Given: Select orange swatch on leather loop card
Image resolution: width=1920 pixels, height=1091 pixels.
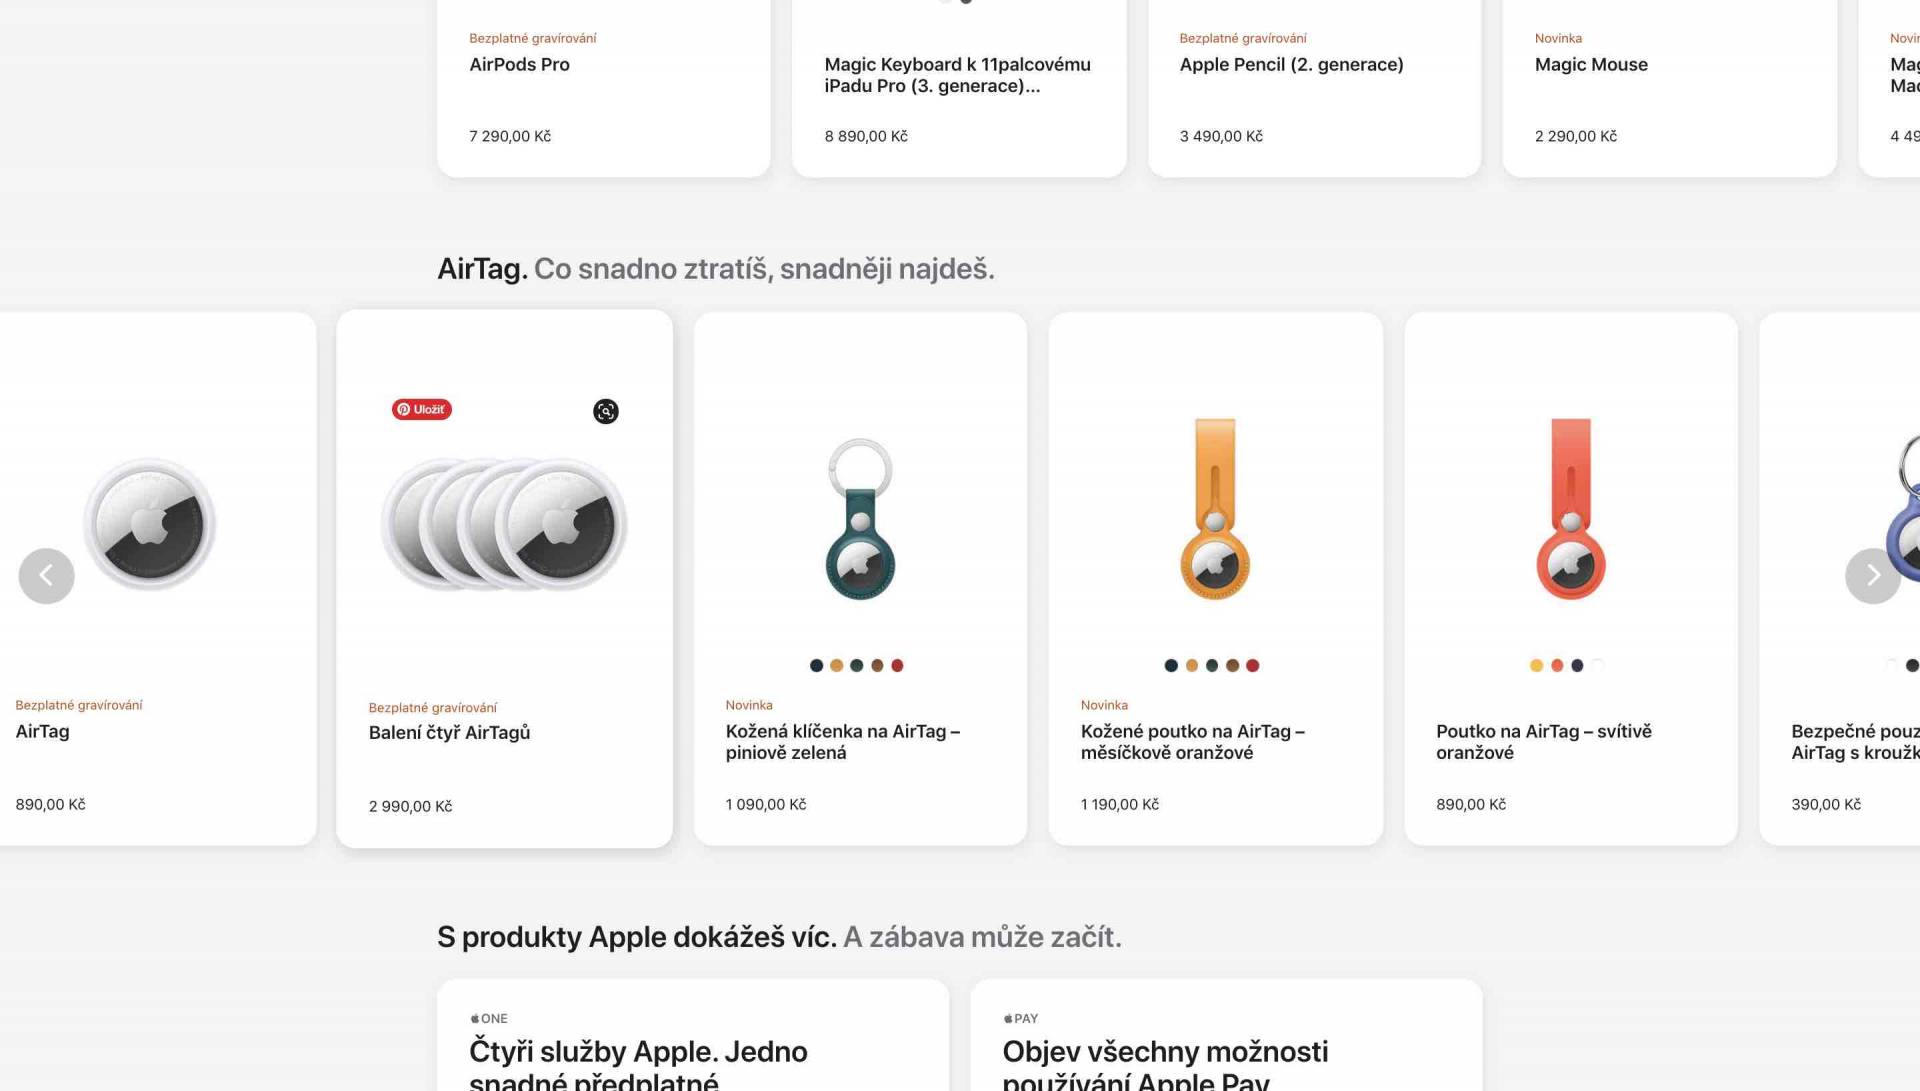Looking at the screenshot, I should pyautogui.click(x=1191, y=666).
